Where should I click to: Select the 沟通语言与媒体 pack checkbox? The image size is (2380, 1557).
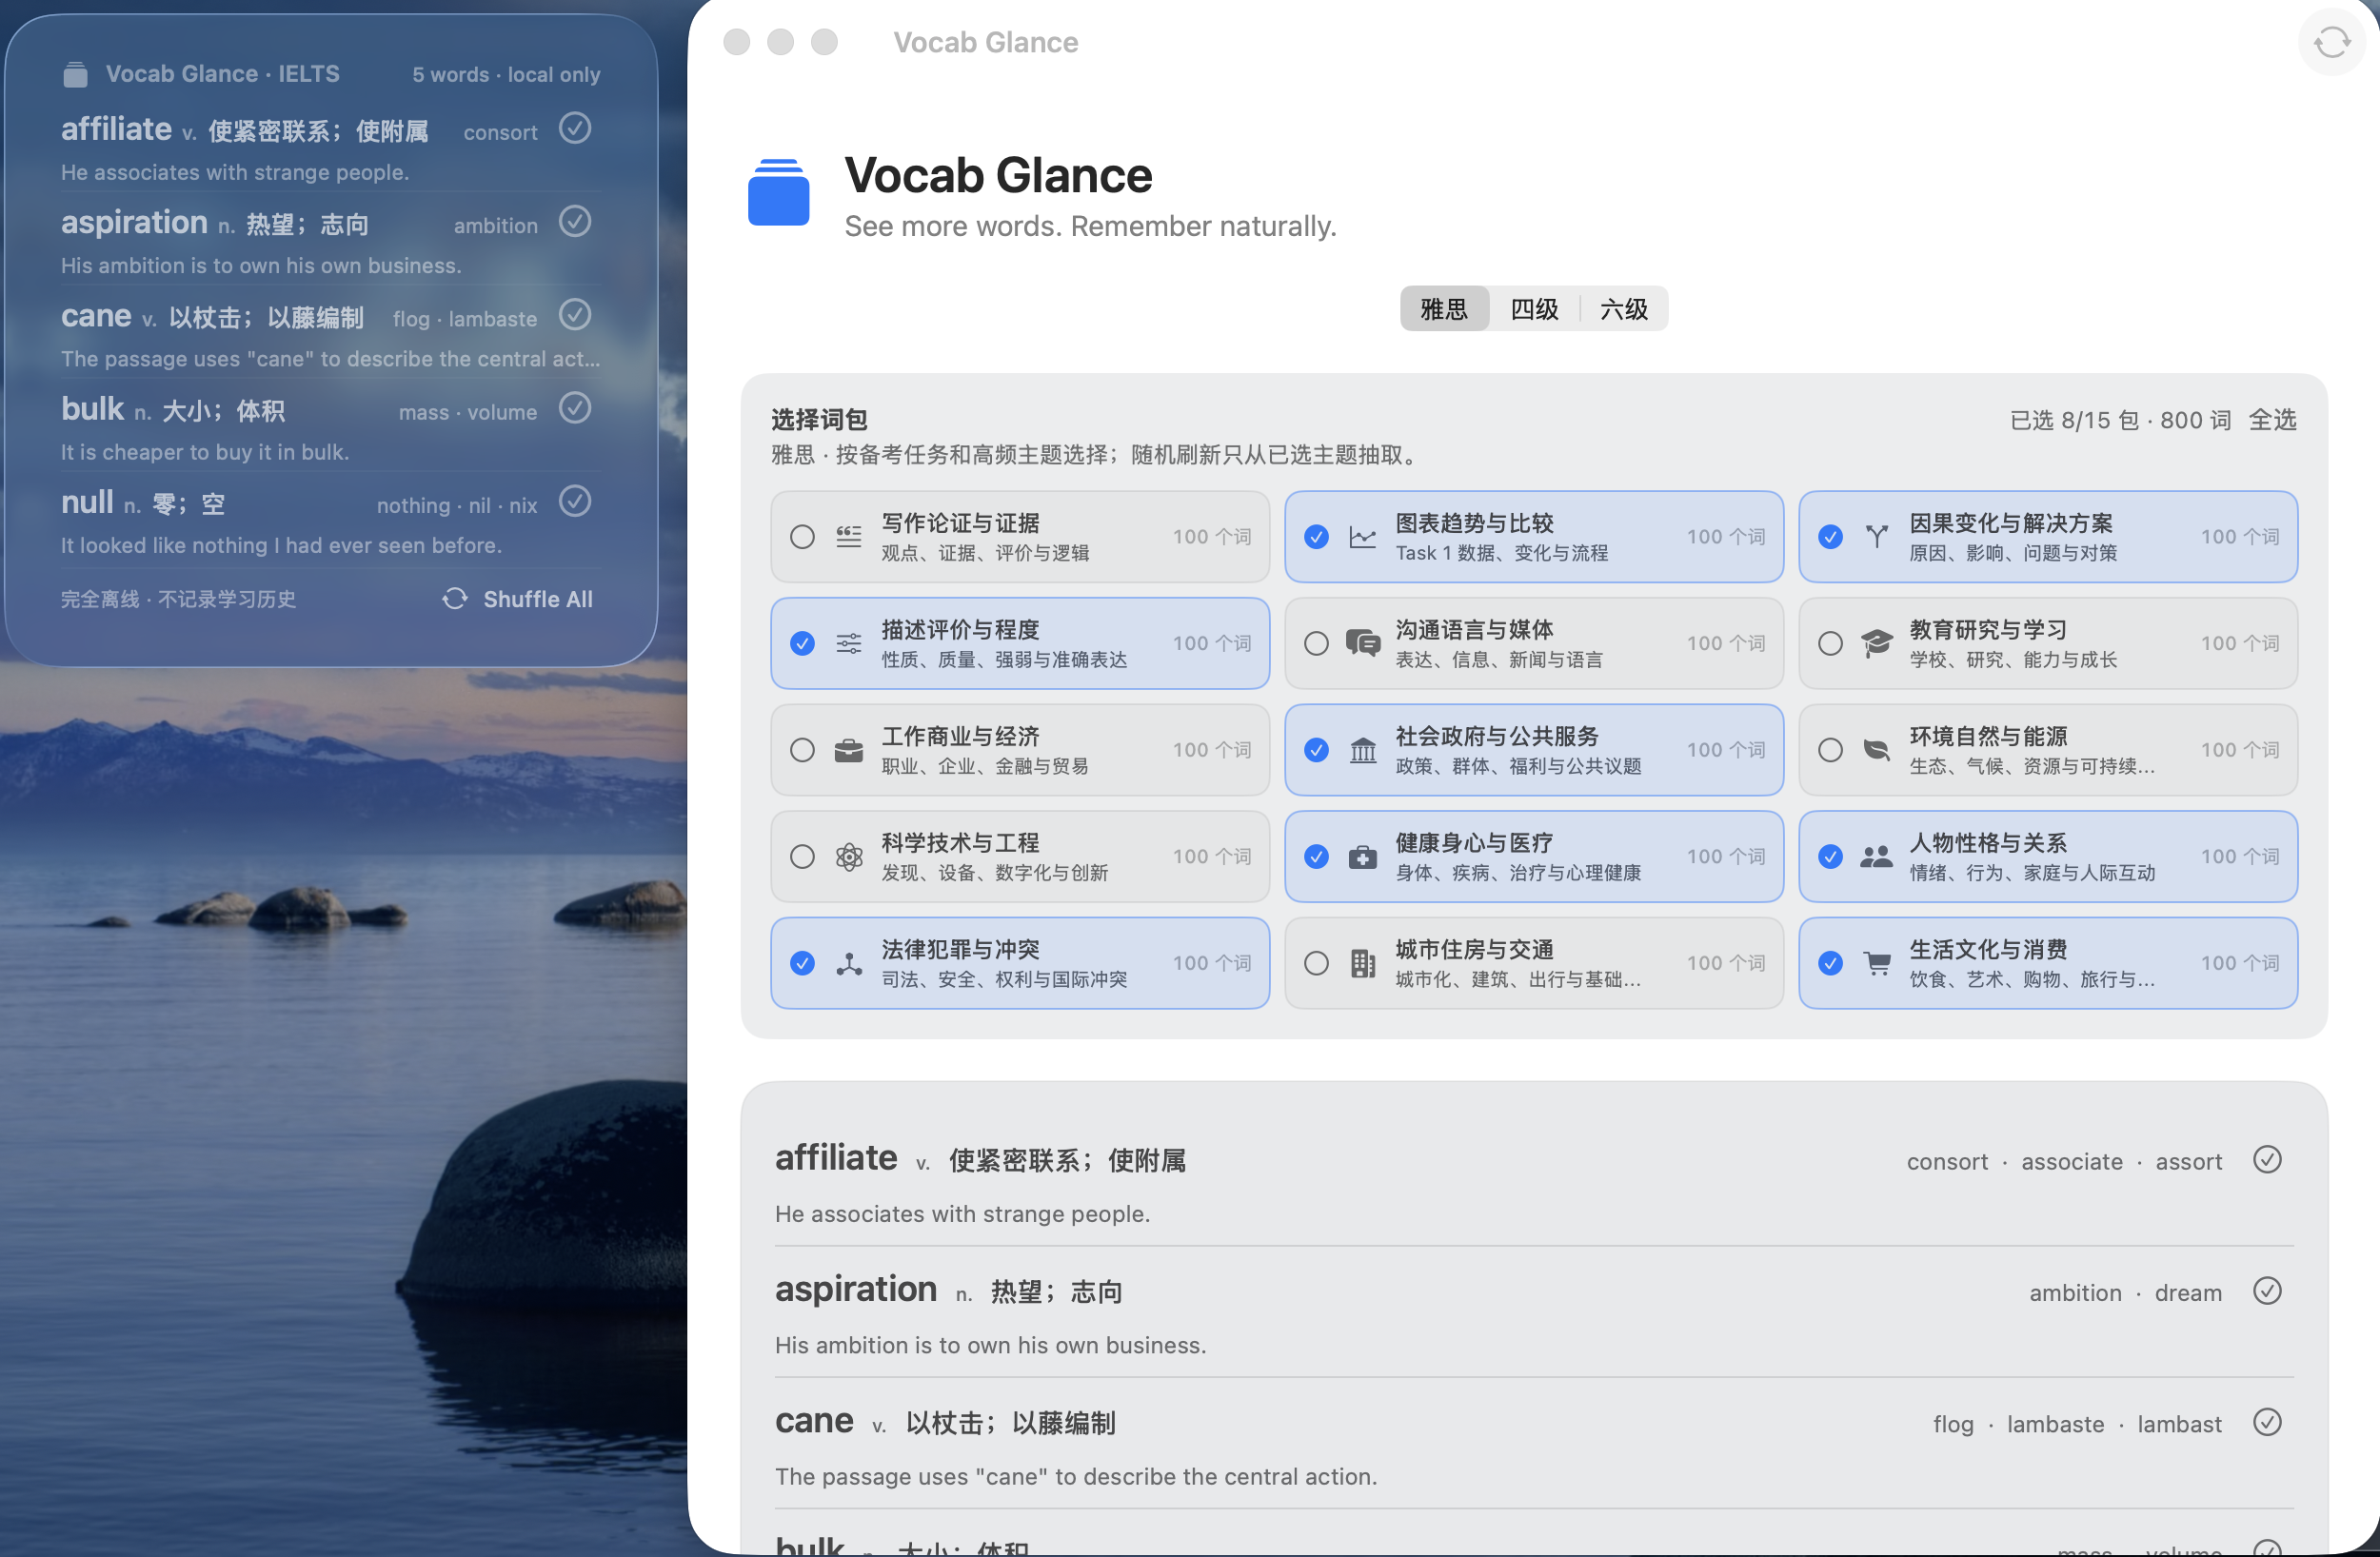(x=1316, y=643)
